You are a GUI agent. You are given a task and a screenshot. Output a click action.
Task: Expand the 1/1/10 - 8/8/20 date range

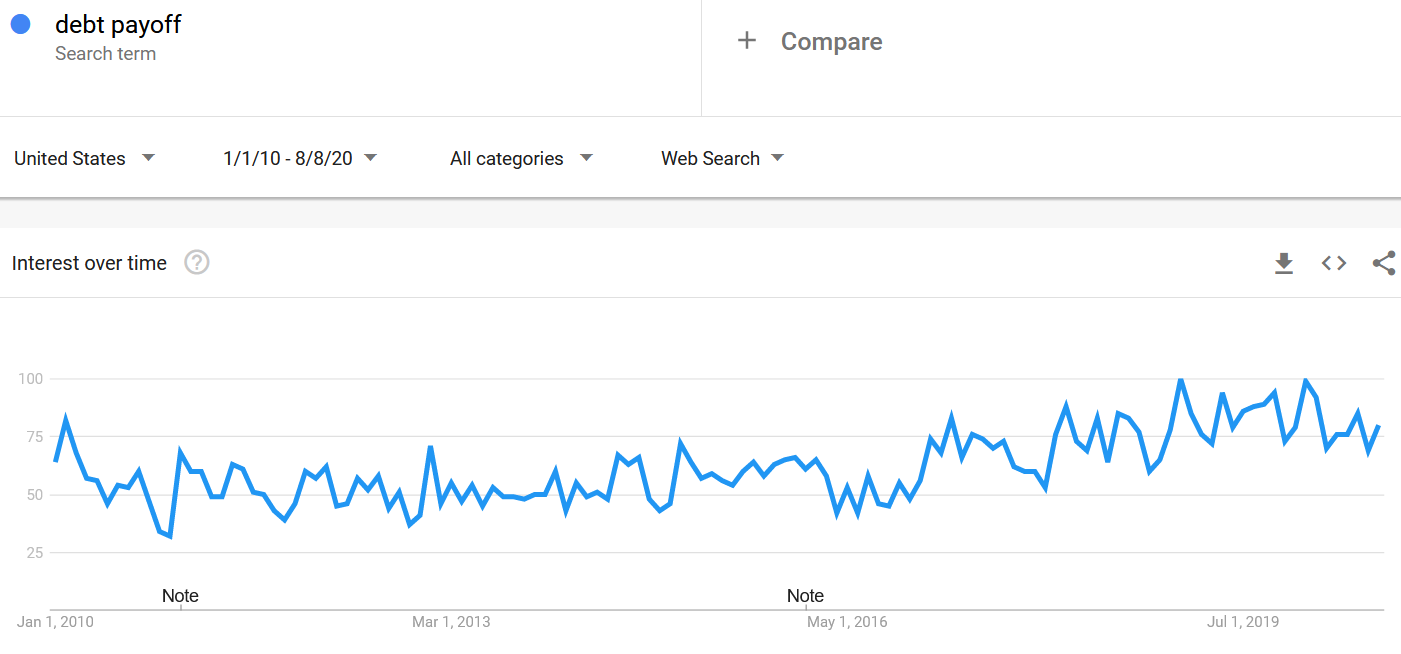pos(300,158)
